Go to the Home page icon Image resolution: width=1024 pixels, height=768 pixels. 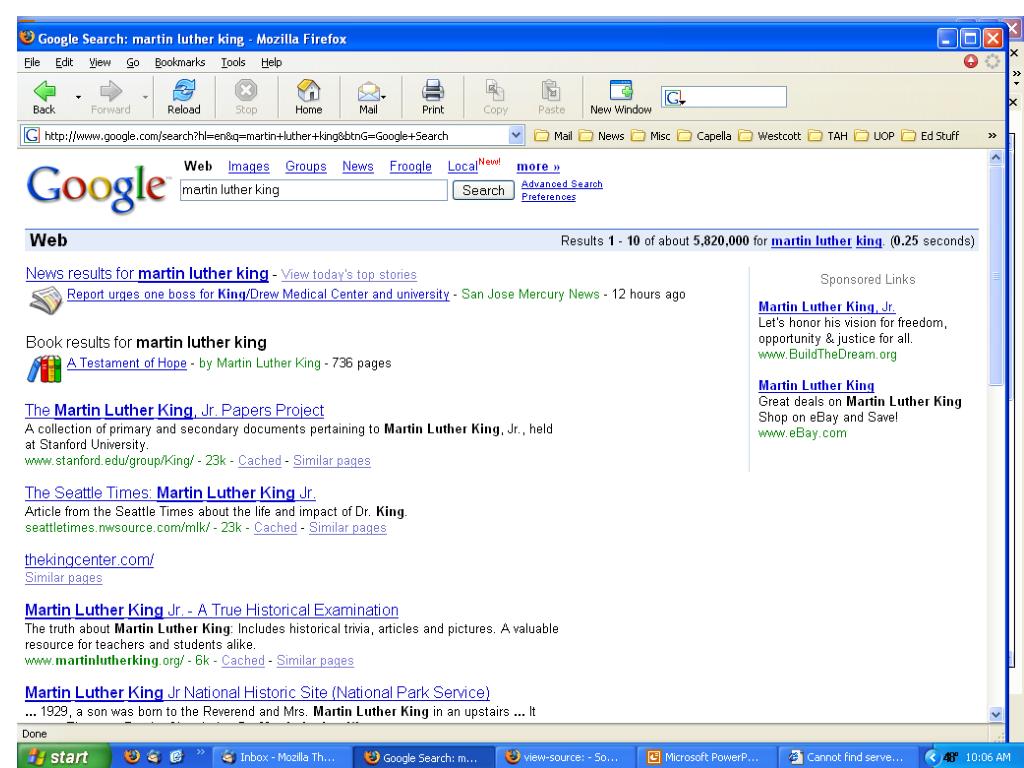[x=308, y=91]
